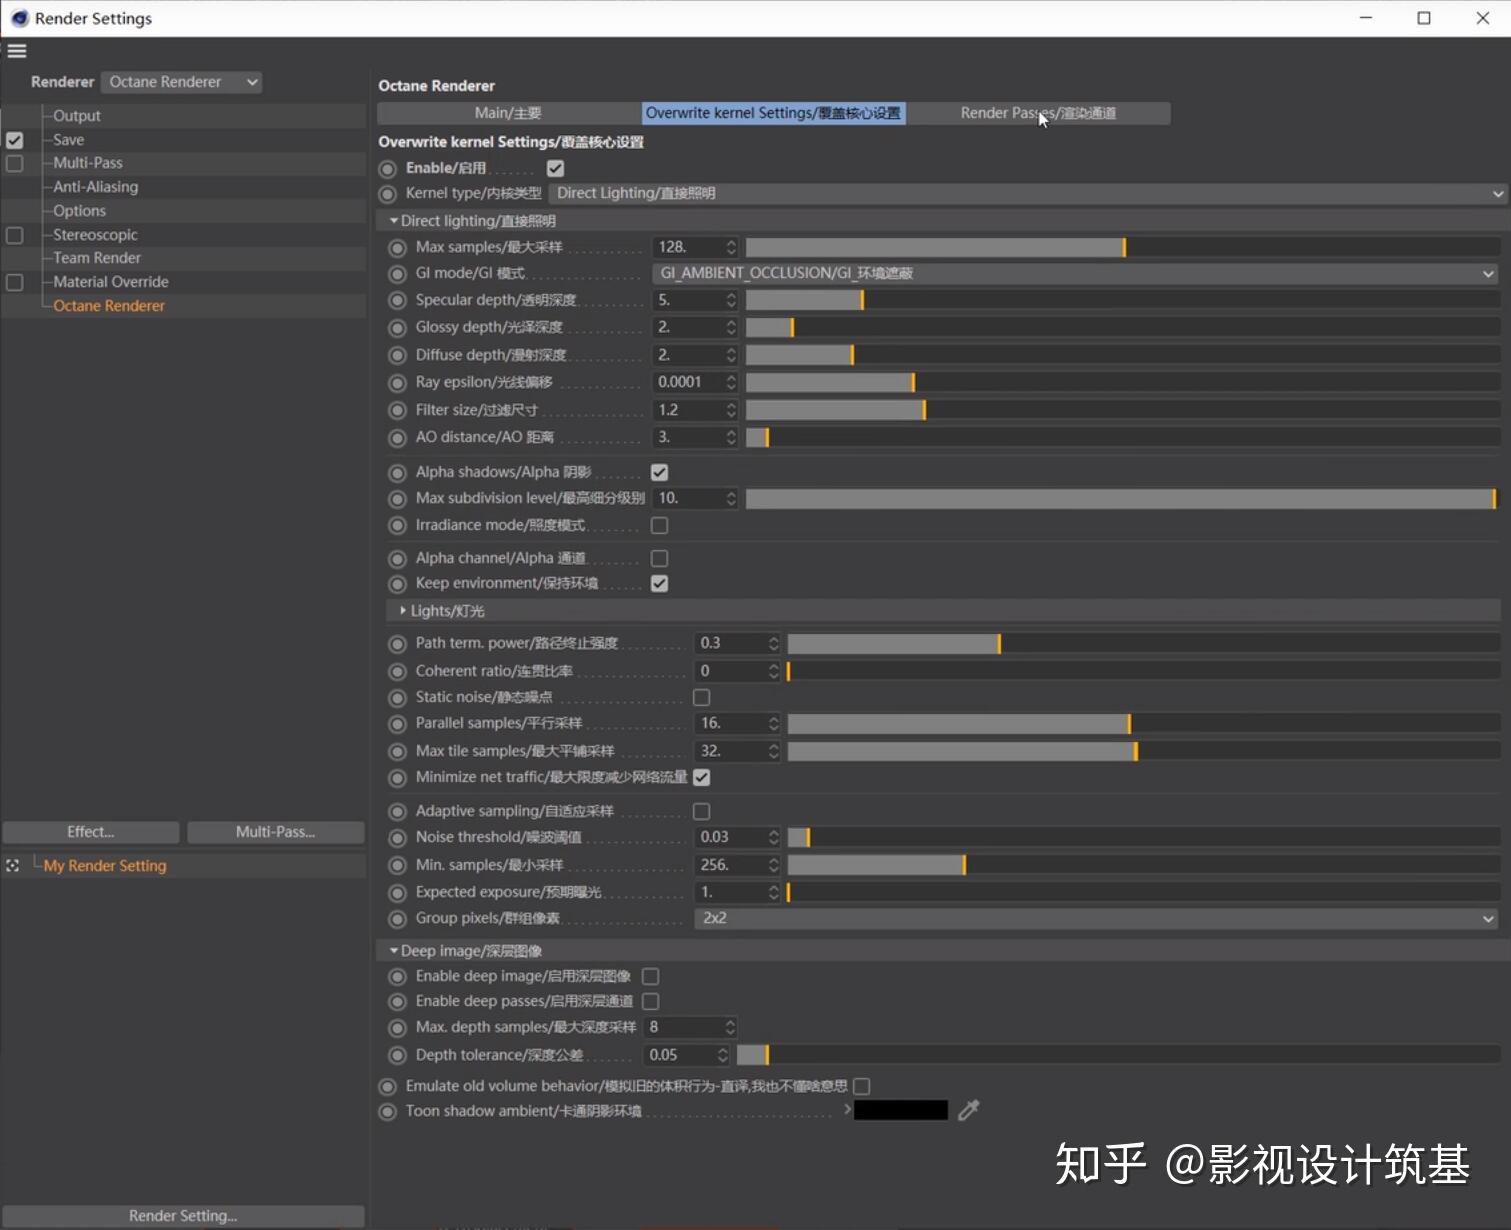
Task: Toggle the Multi-Pass checkbox in list
Action: pyautogui.click(x=15, y=163)
